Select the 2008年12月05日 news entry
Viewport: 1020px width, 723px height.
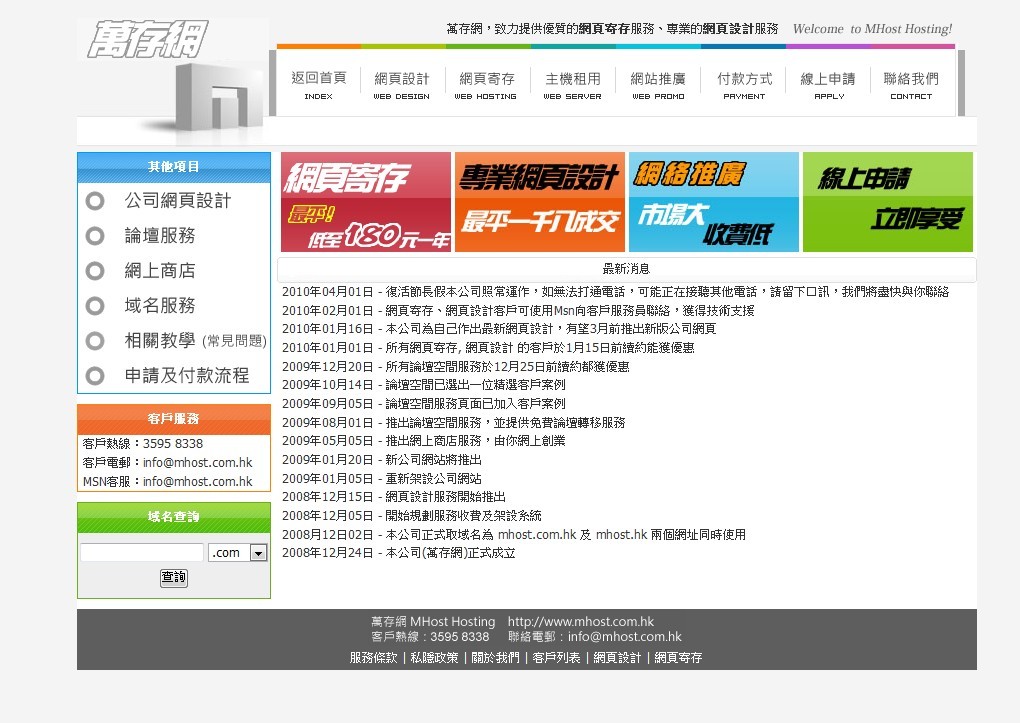[412, 516]
